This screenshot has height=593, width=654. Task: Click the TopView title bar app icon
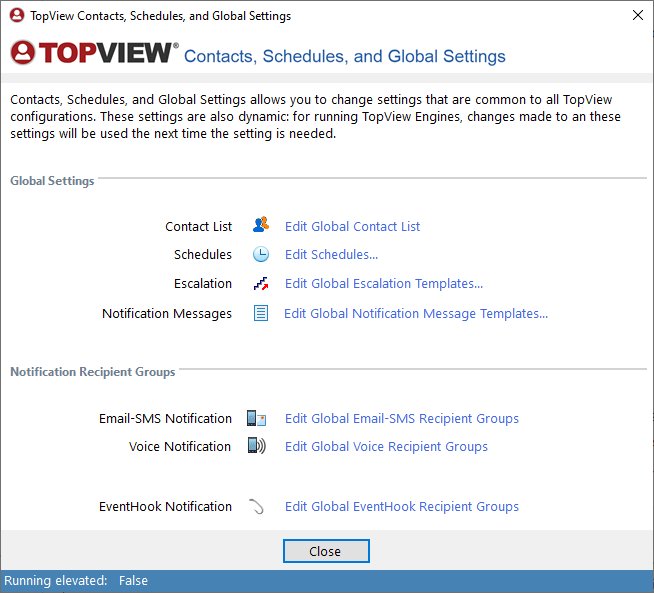pyautogui.click(x=17, y=15)
